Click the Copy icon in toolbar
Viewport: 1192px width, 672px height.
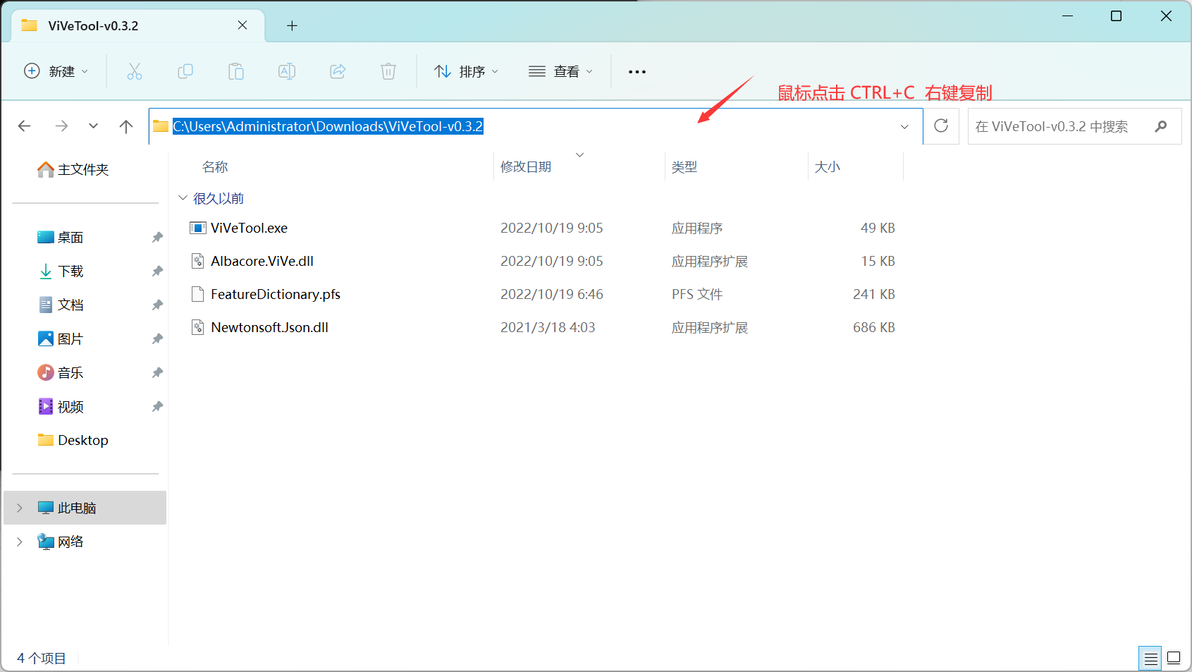point(185,71)
